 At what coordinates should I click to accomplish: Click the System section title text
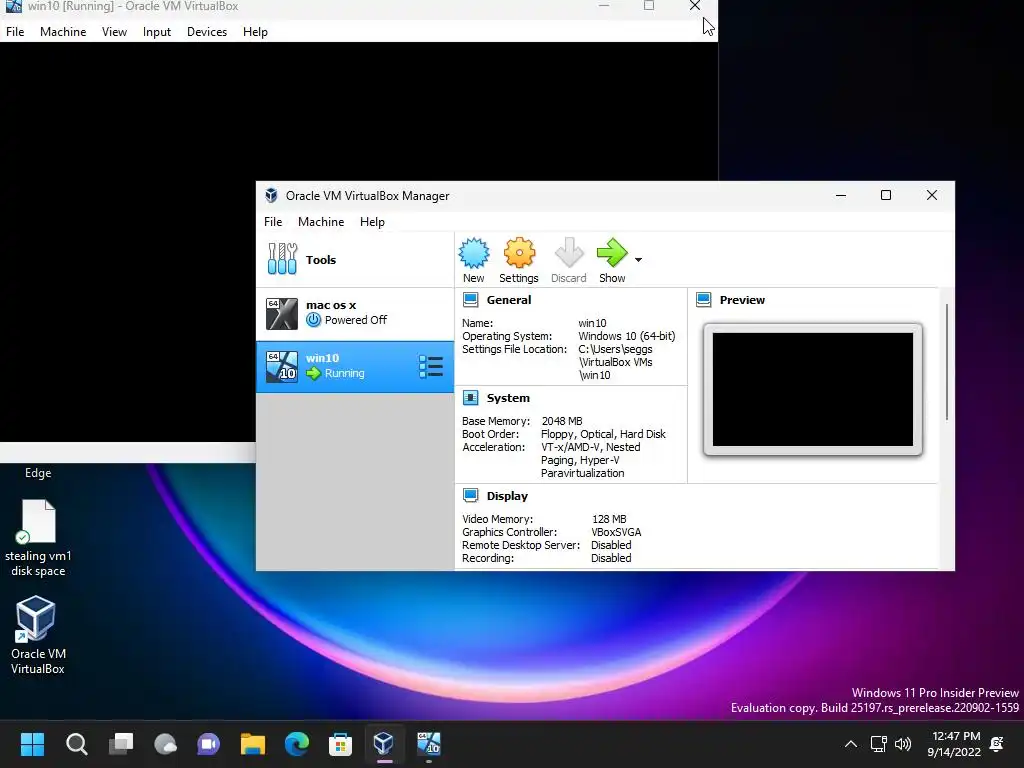pos(508,398)
